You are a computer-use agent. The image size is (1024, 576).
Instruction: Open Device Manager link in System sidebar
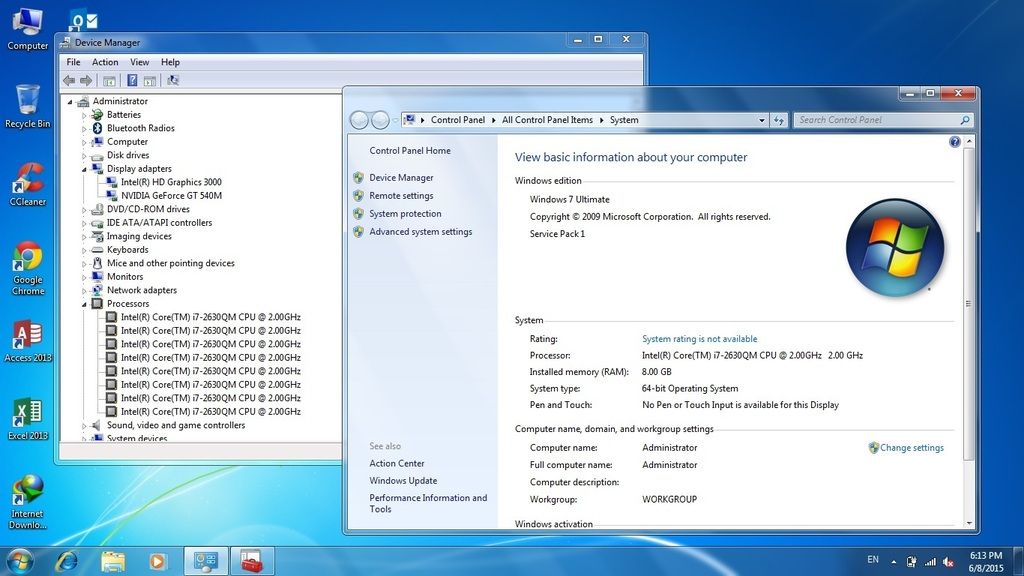coord(401,178)
